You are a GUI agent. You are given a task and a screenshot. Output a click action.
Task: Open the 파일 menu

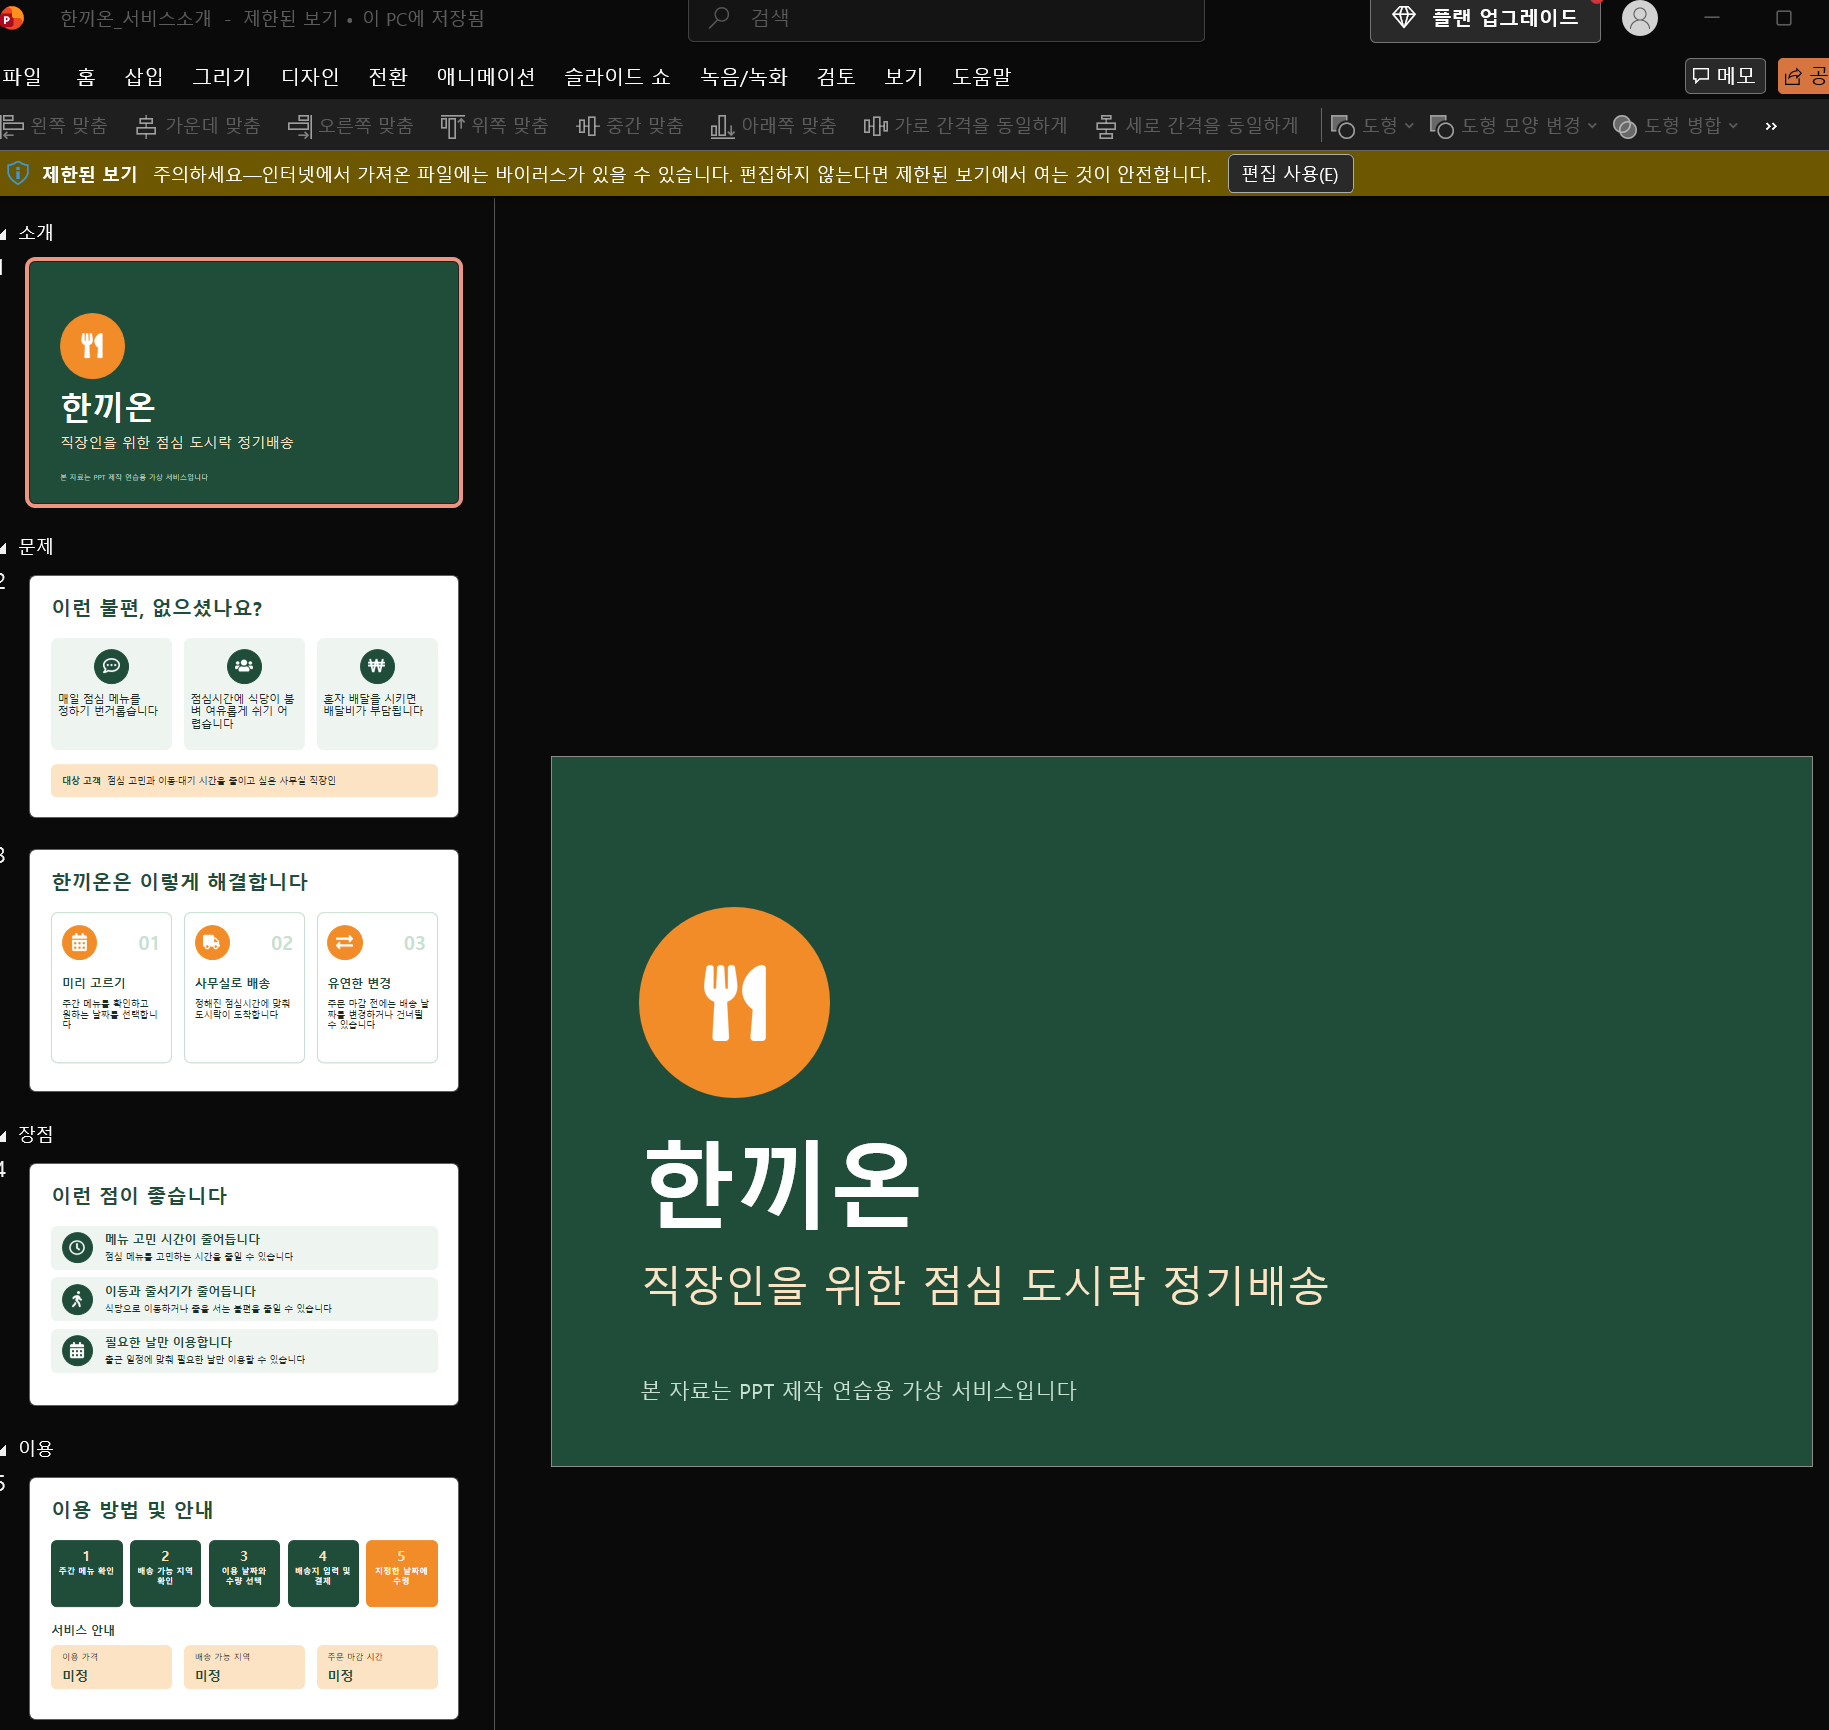[x=22, y=77]
